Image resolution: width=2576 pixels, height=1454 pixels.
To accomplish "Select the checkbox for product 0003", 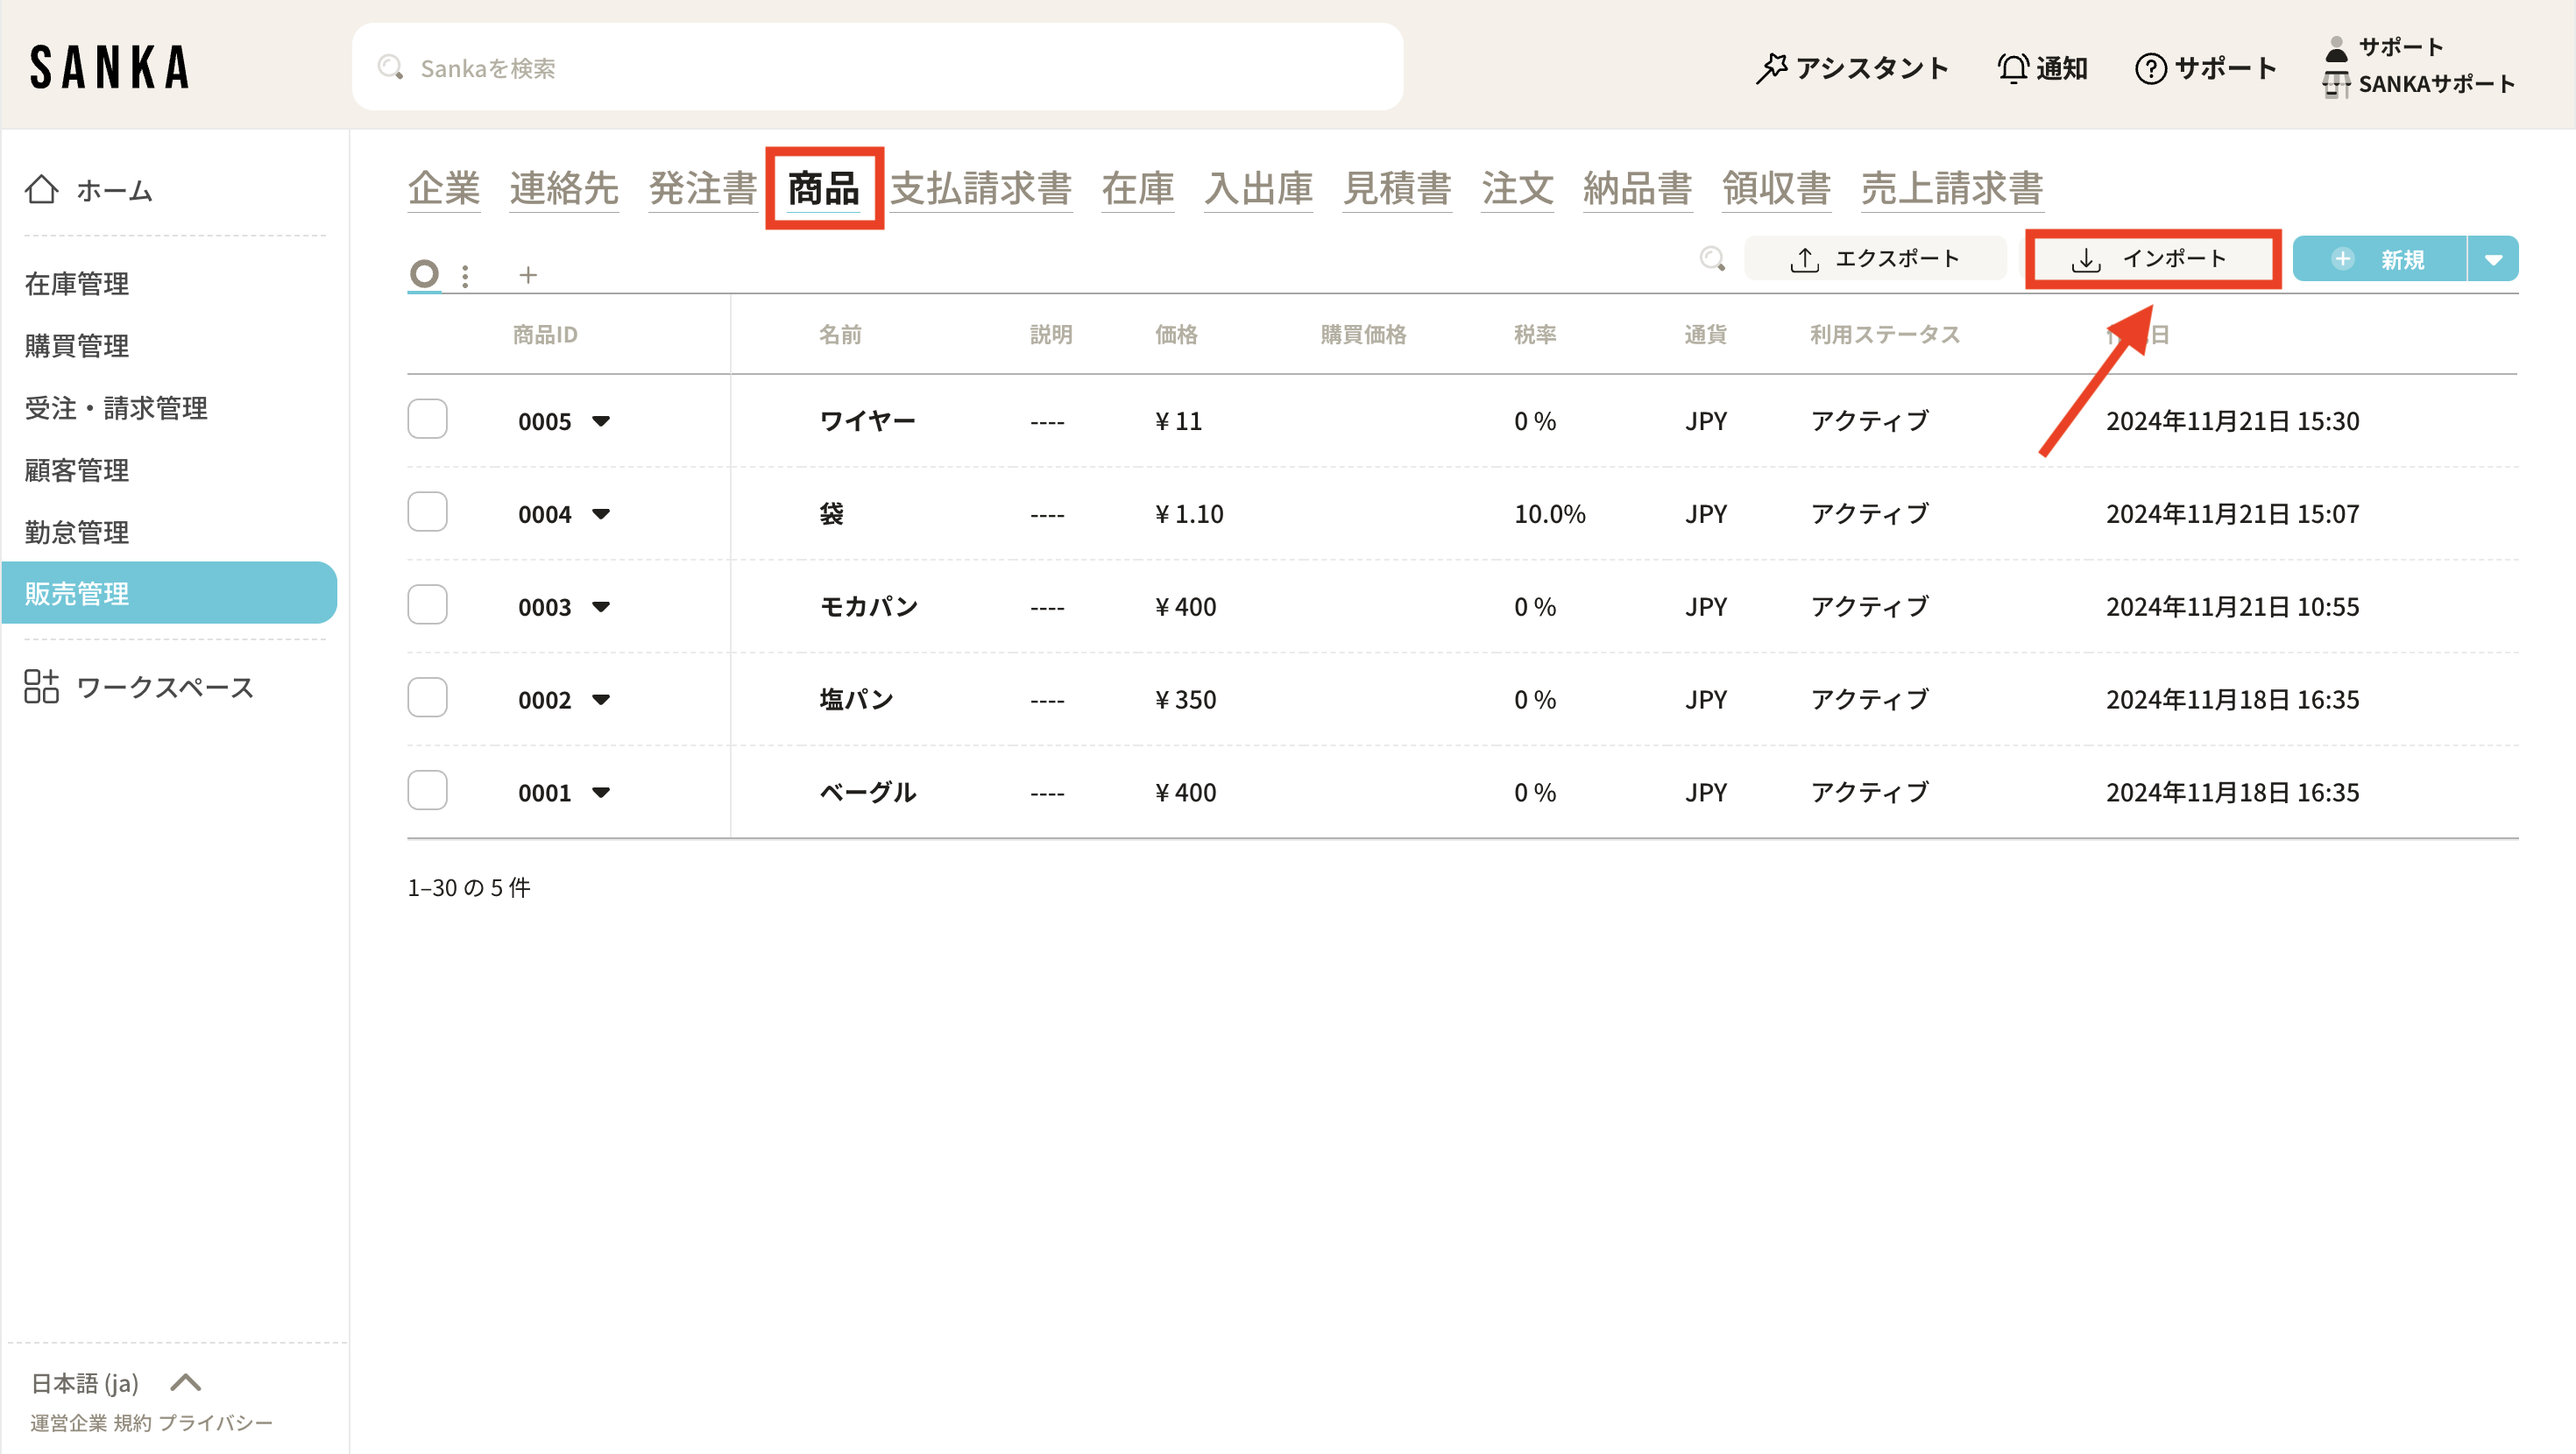I will pos(427,605).
